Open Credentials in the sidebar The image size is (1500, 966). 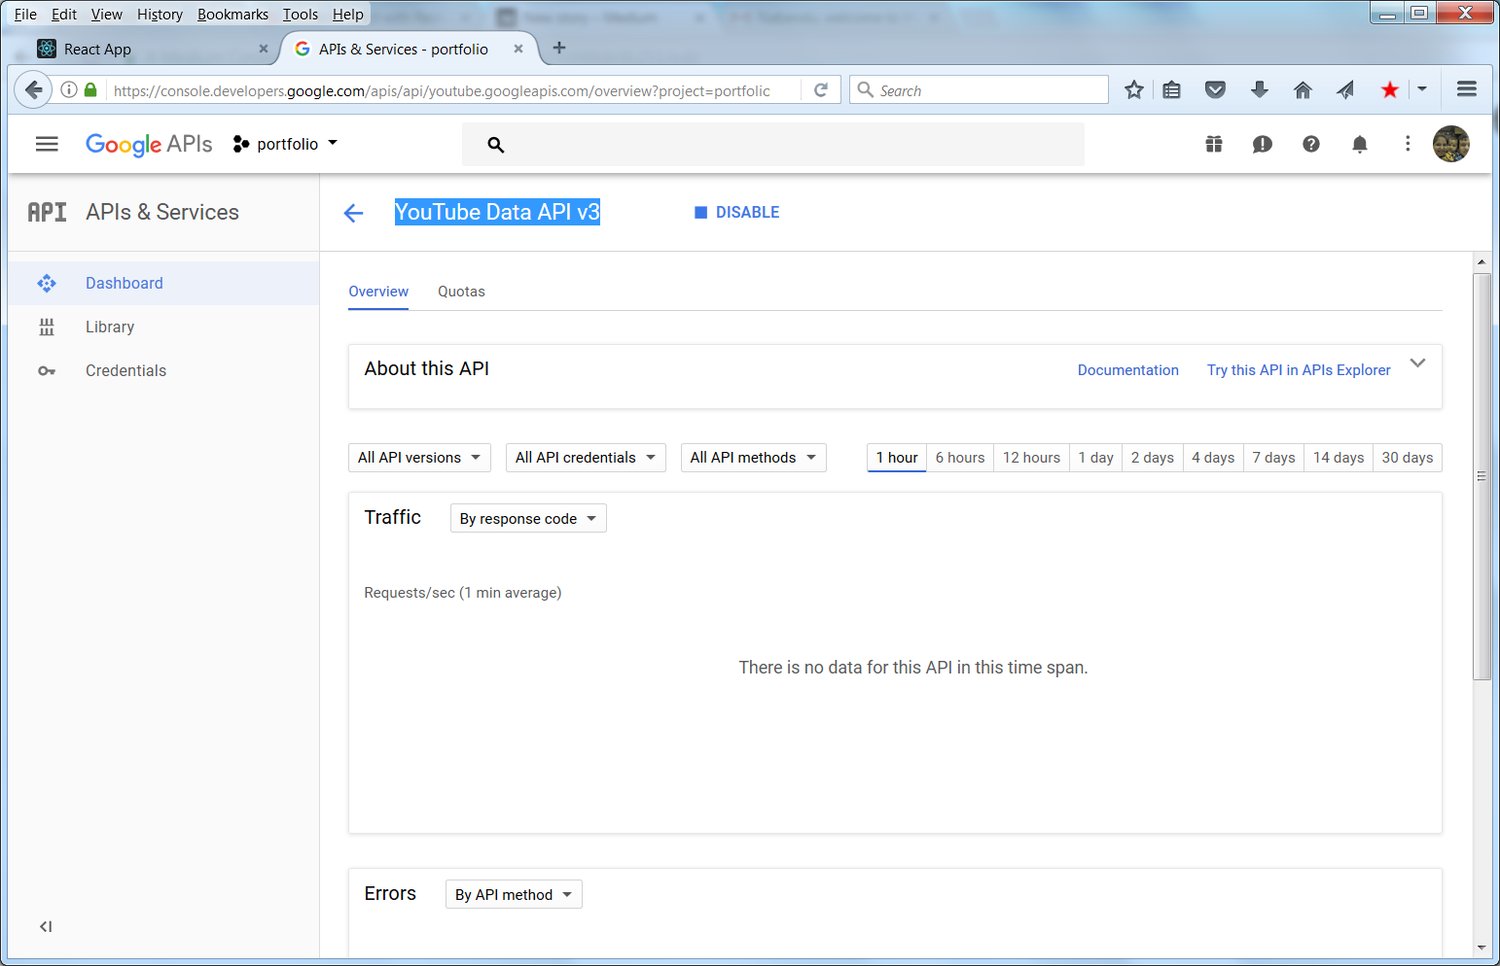pos(126,371)
